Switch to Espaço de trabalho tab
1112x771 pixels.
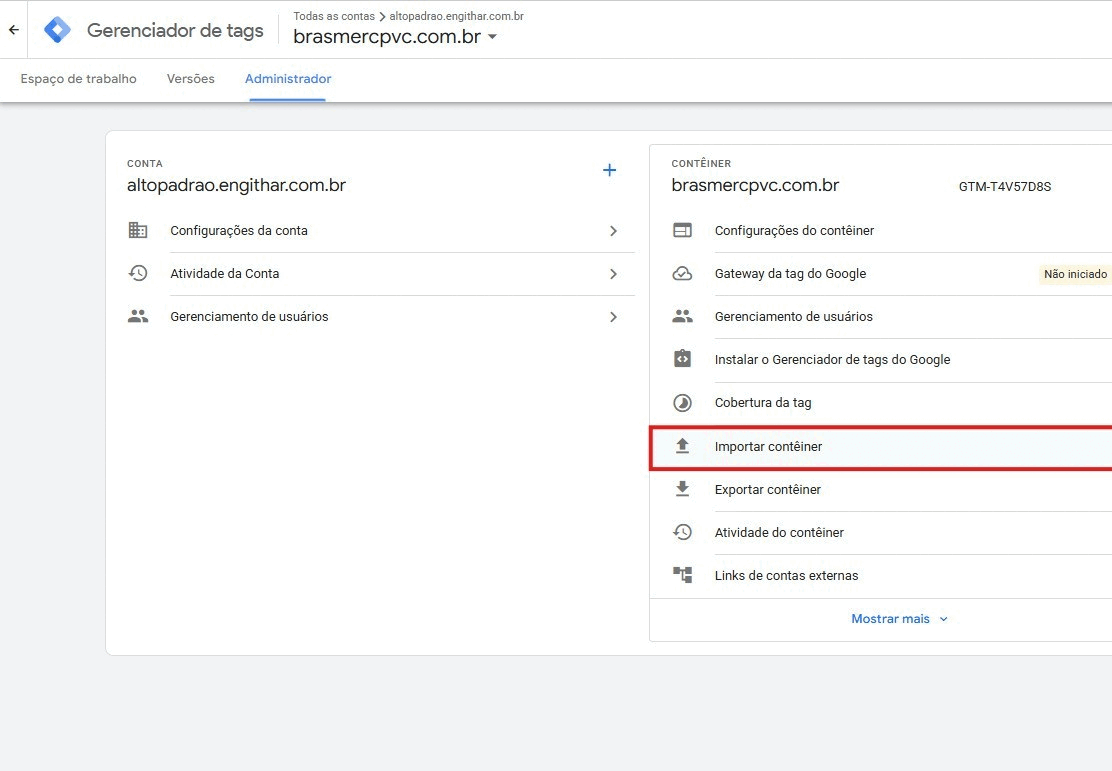78,79
